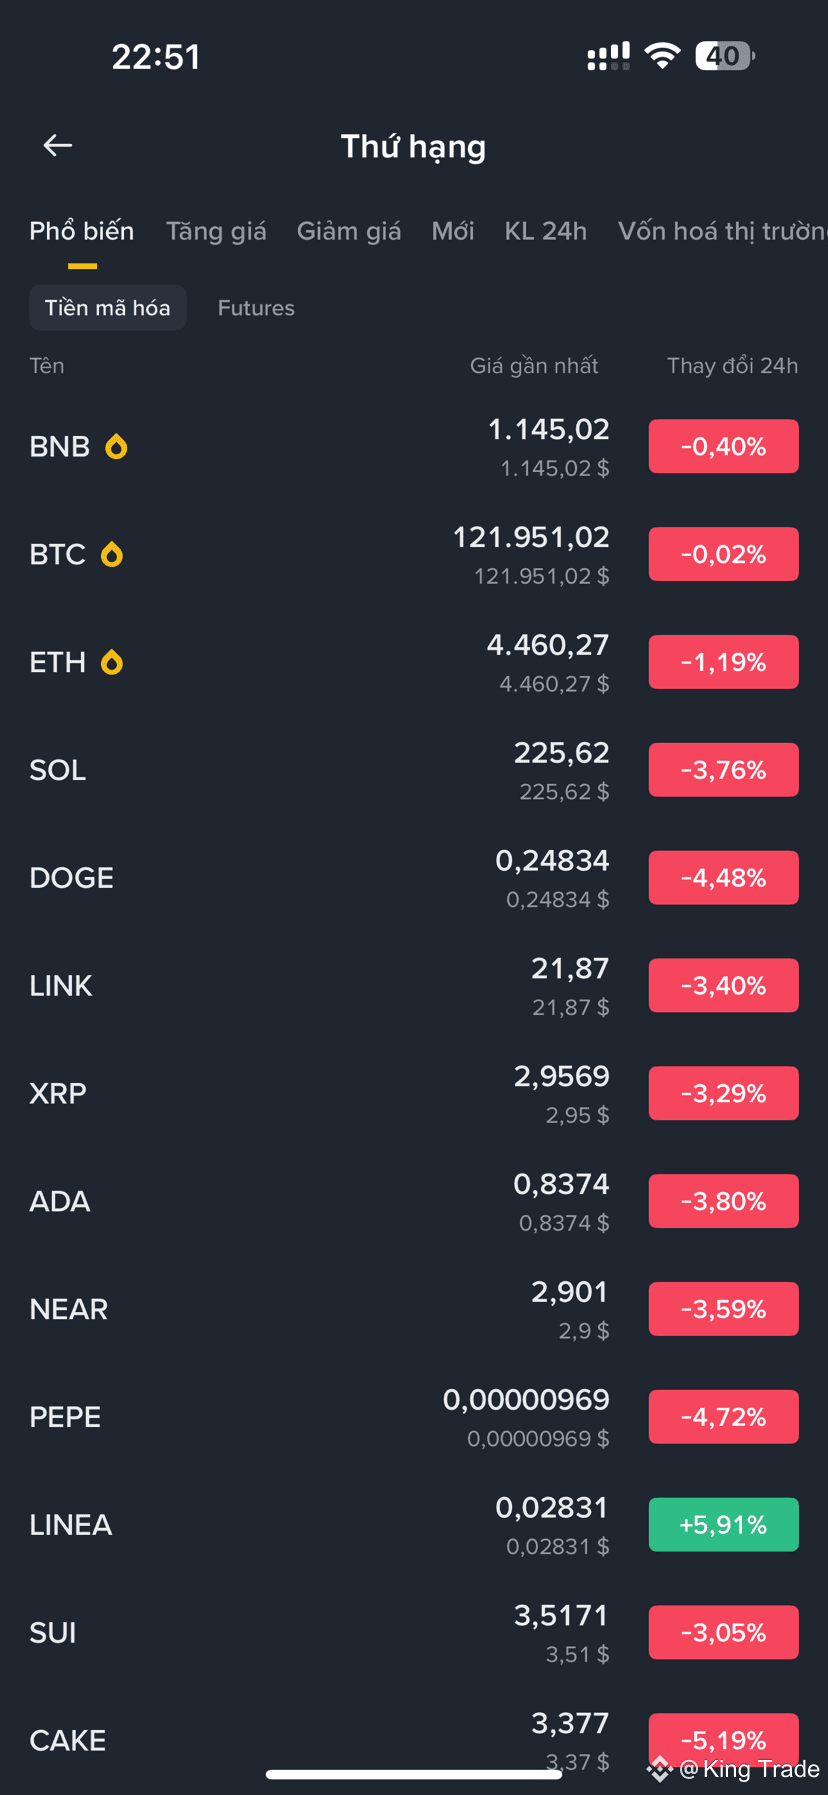Open Vốn hoá thị trường tab
Image resolution: width=828 pixels, height=1795 pixels.
pos(723,231)
